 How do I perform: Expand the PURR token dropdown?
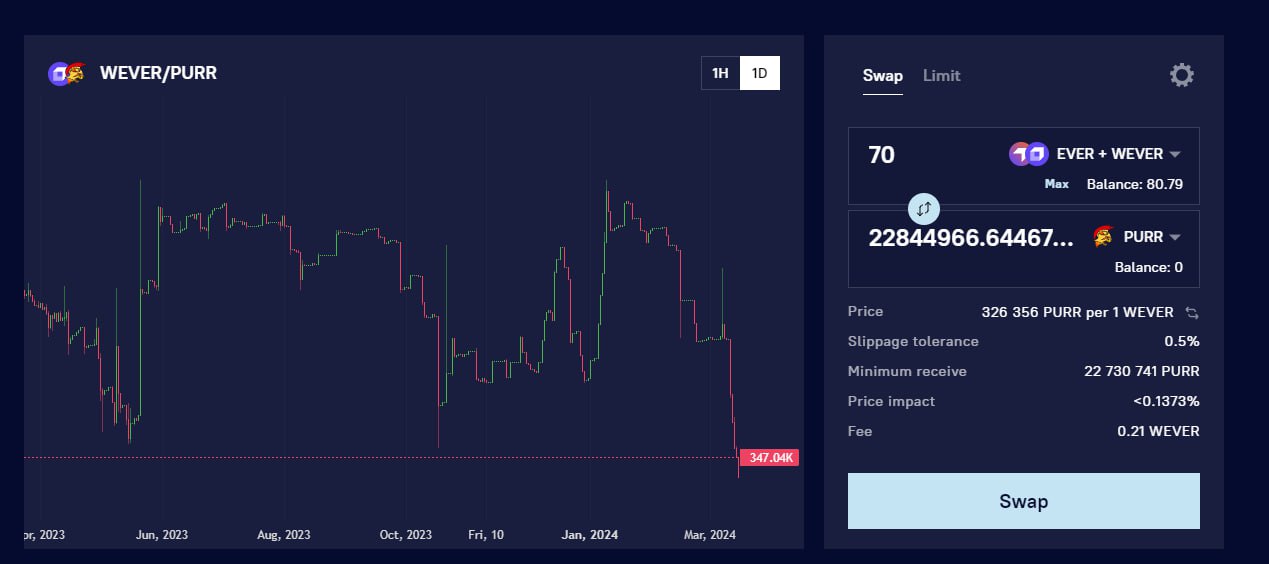coord(1175,237)
